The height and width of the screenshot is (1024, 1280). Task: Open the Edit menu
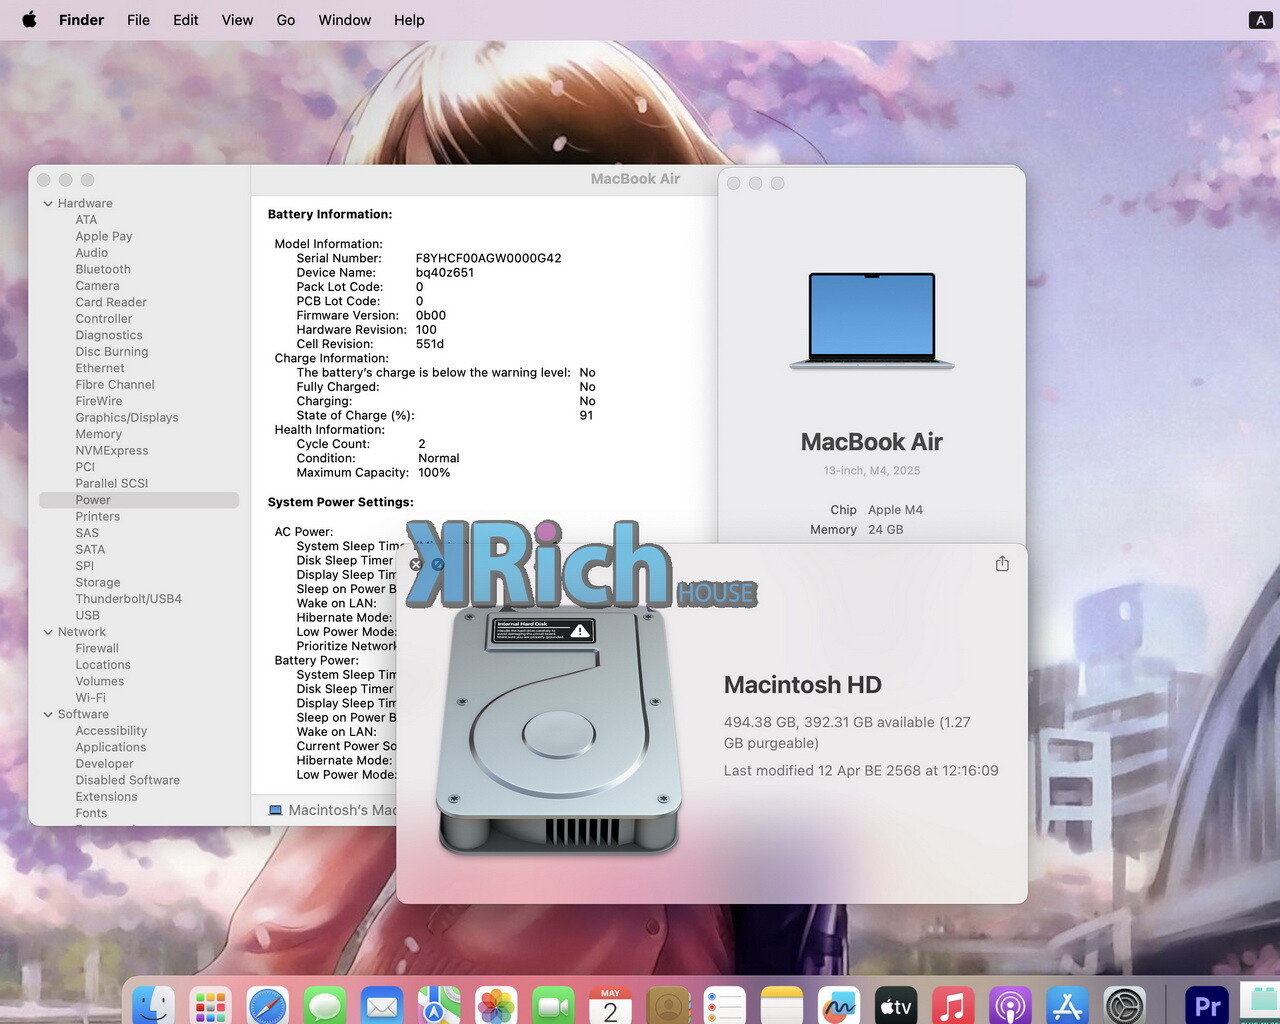coord(186,20)
